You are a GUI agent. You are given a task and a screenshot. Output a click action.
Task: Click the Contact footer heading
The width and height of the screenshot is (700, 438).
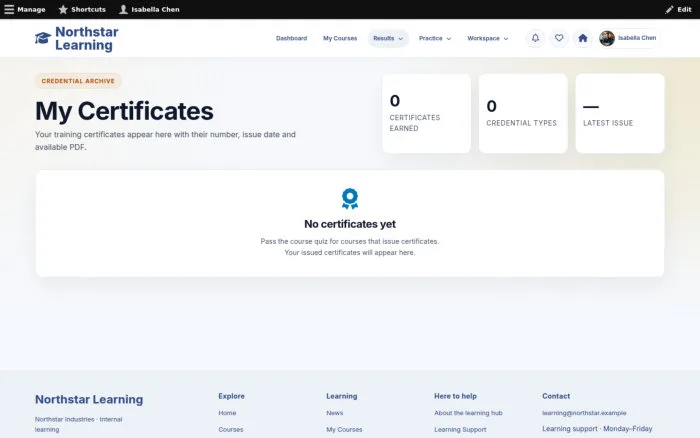[556, 396]
